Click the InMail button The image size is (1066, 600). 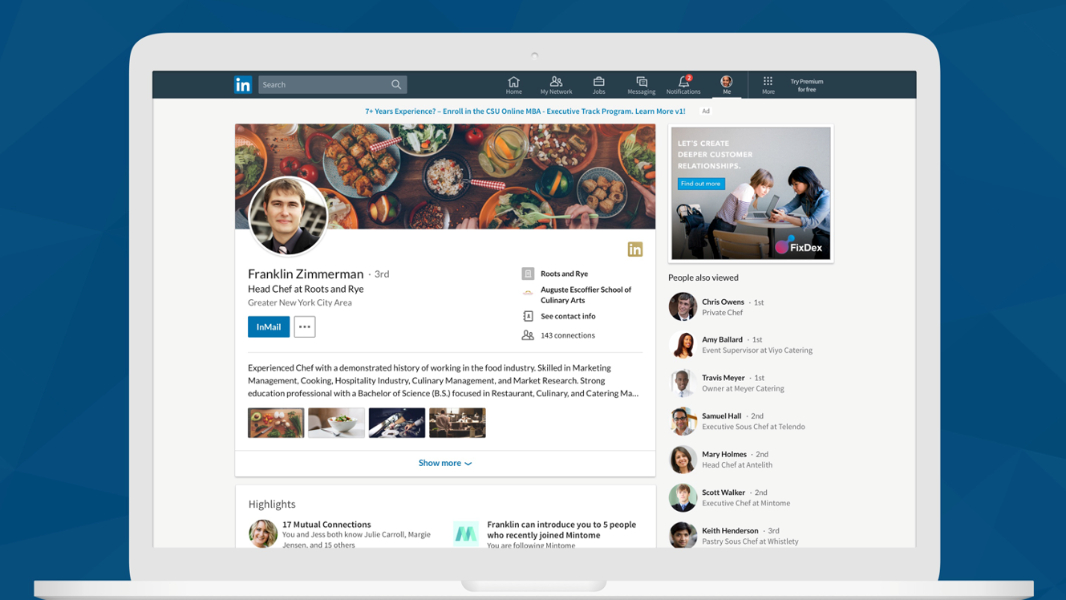pos(268,327)
